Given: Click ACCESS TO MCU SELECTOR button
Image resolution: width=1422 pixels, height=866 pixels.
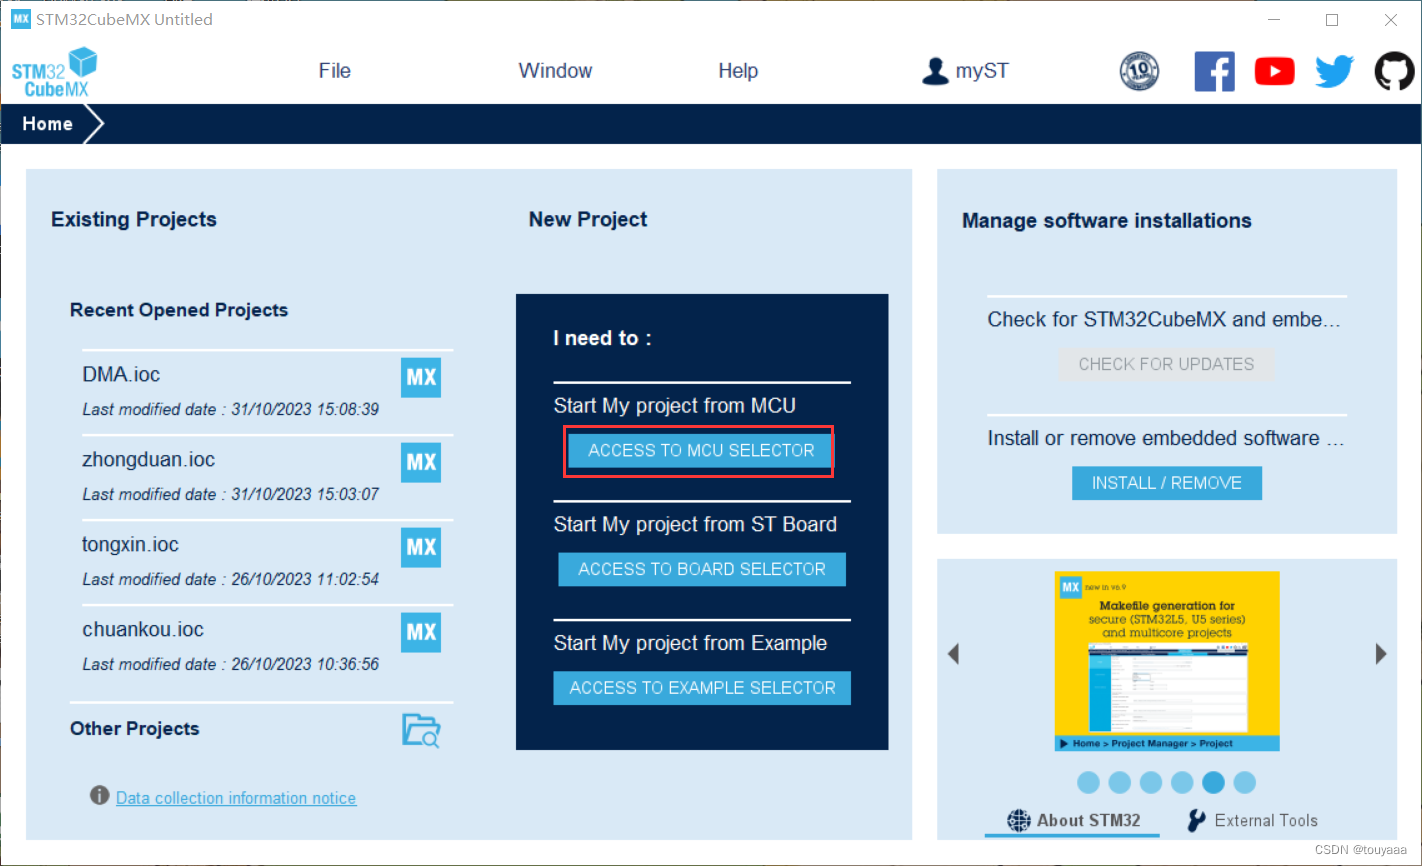Looking at the screenshot, I should pos(701,451).
